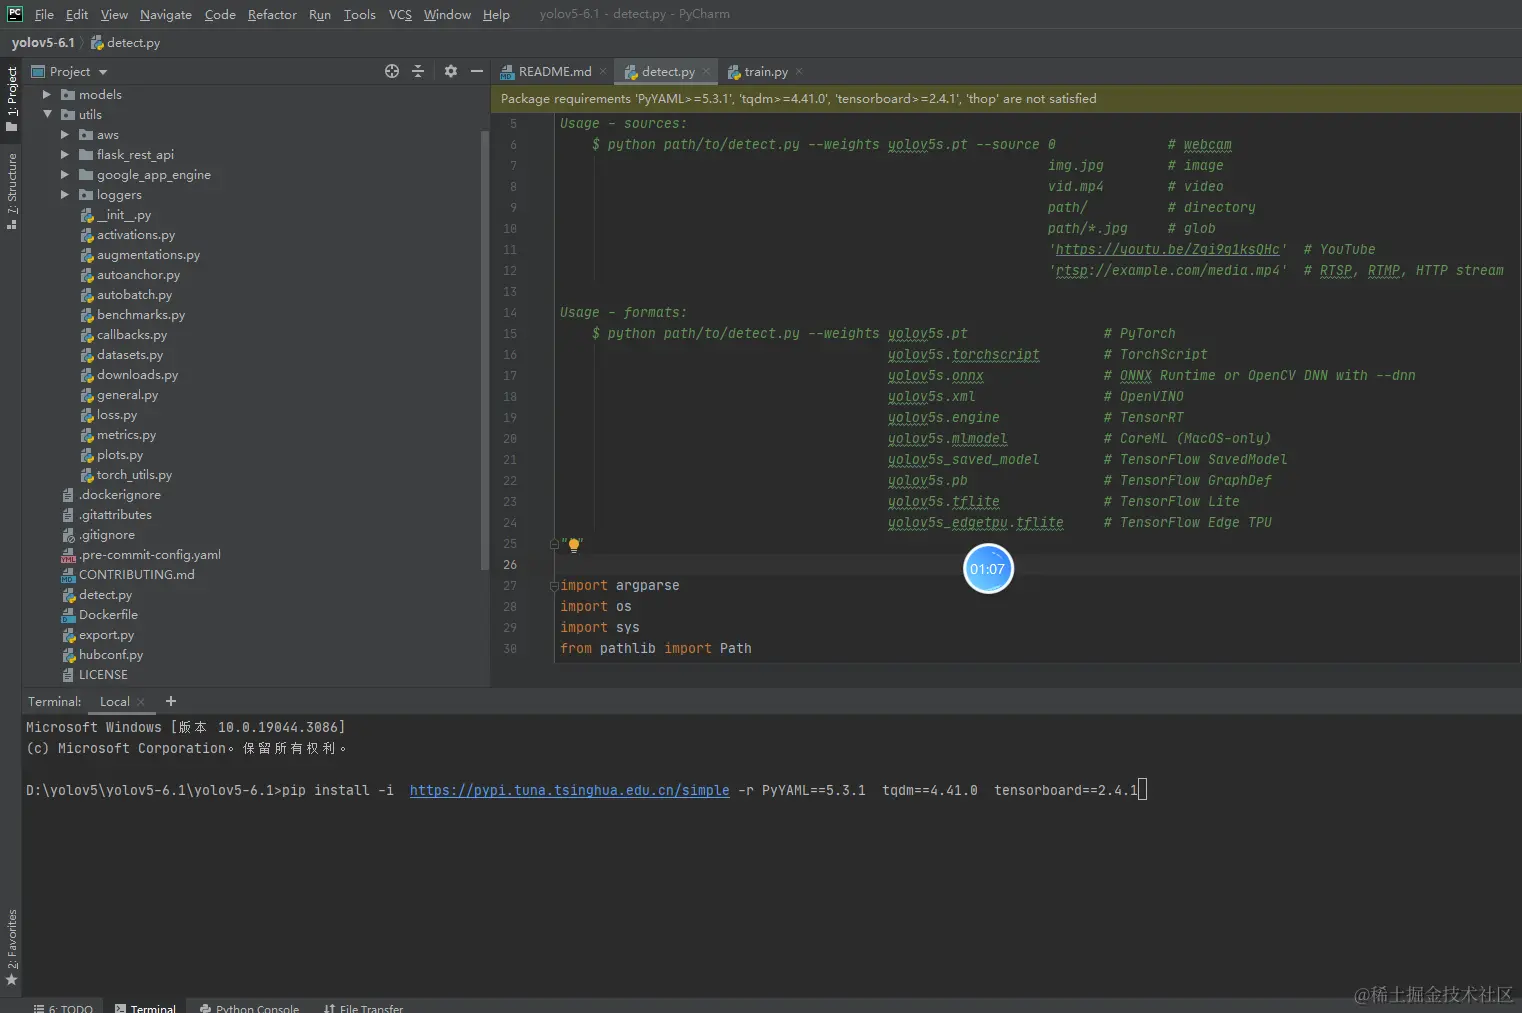
Task: Close the Local terminal tab
Action: 141,702
